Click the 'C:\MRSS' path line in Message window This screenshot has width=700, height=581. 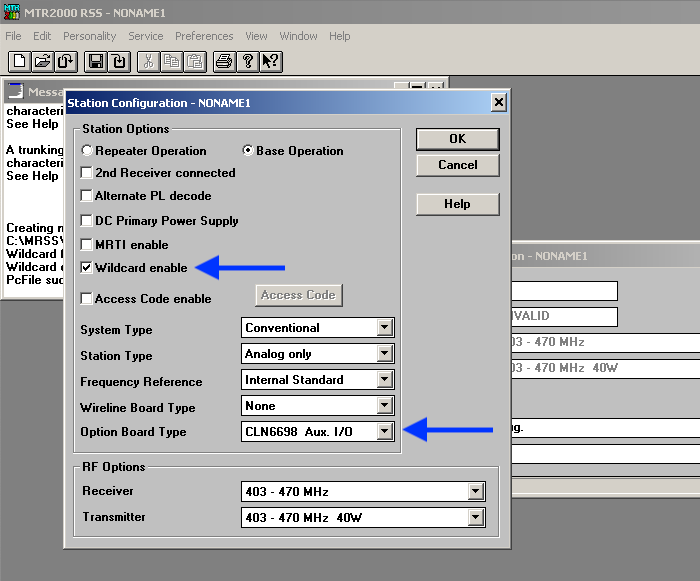tap(35, 241)
